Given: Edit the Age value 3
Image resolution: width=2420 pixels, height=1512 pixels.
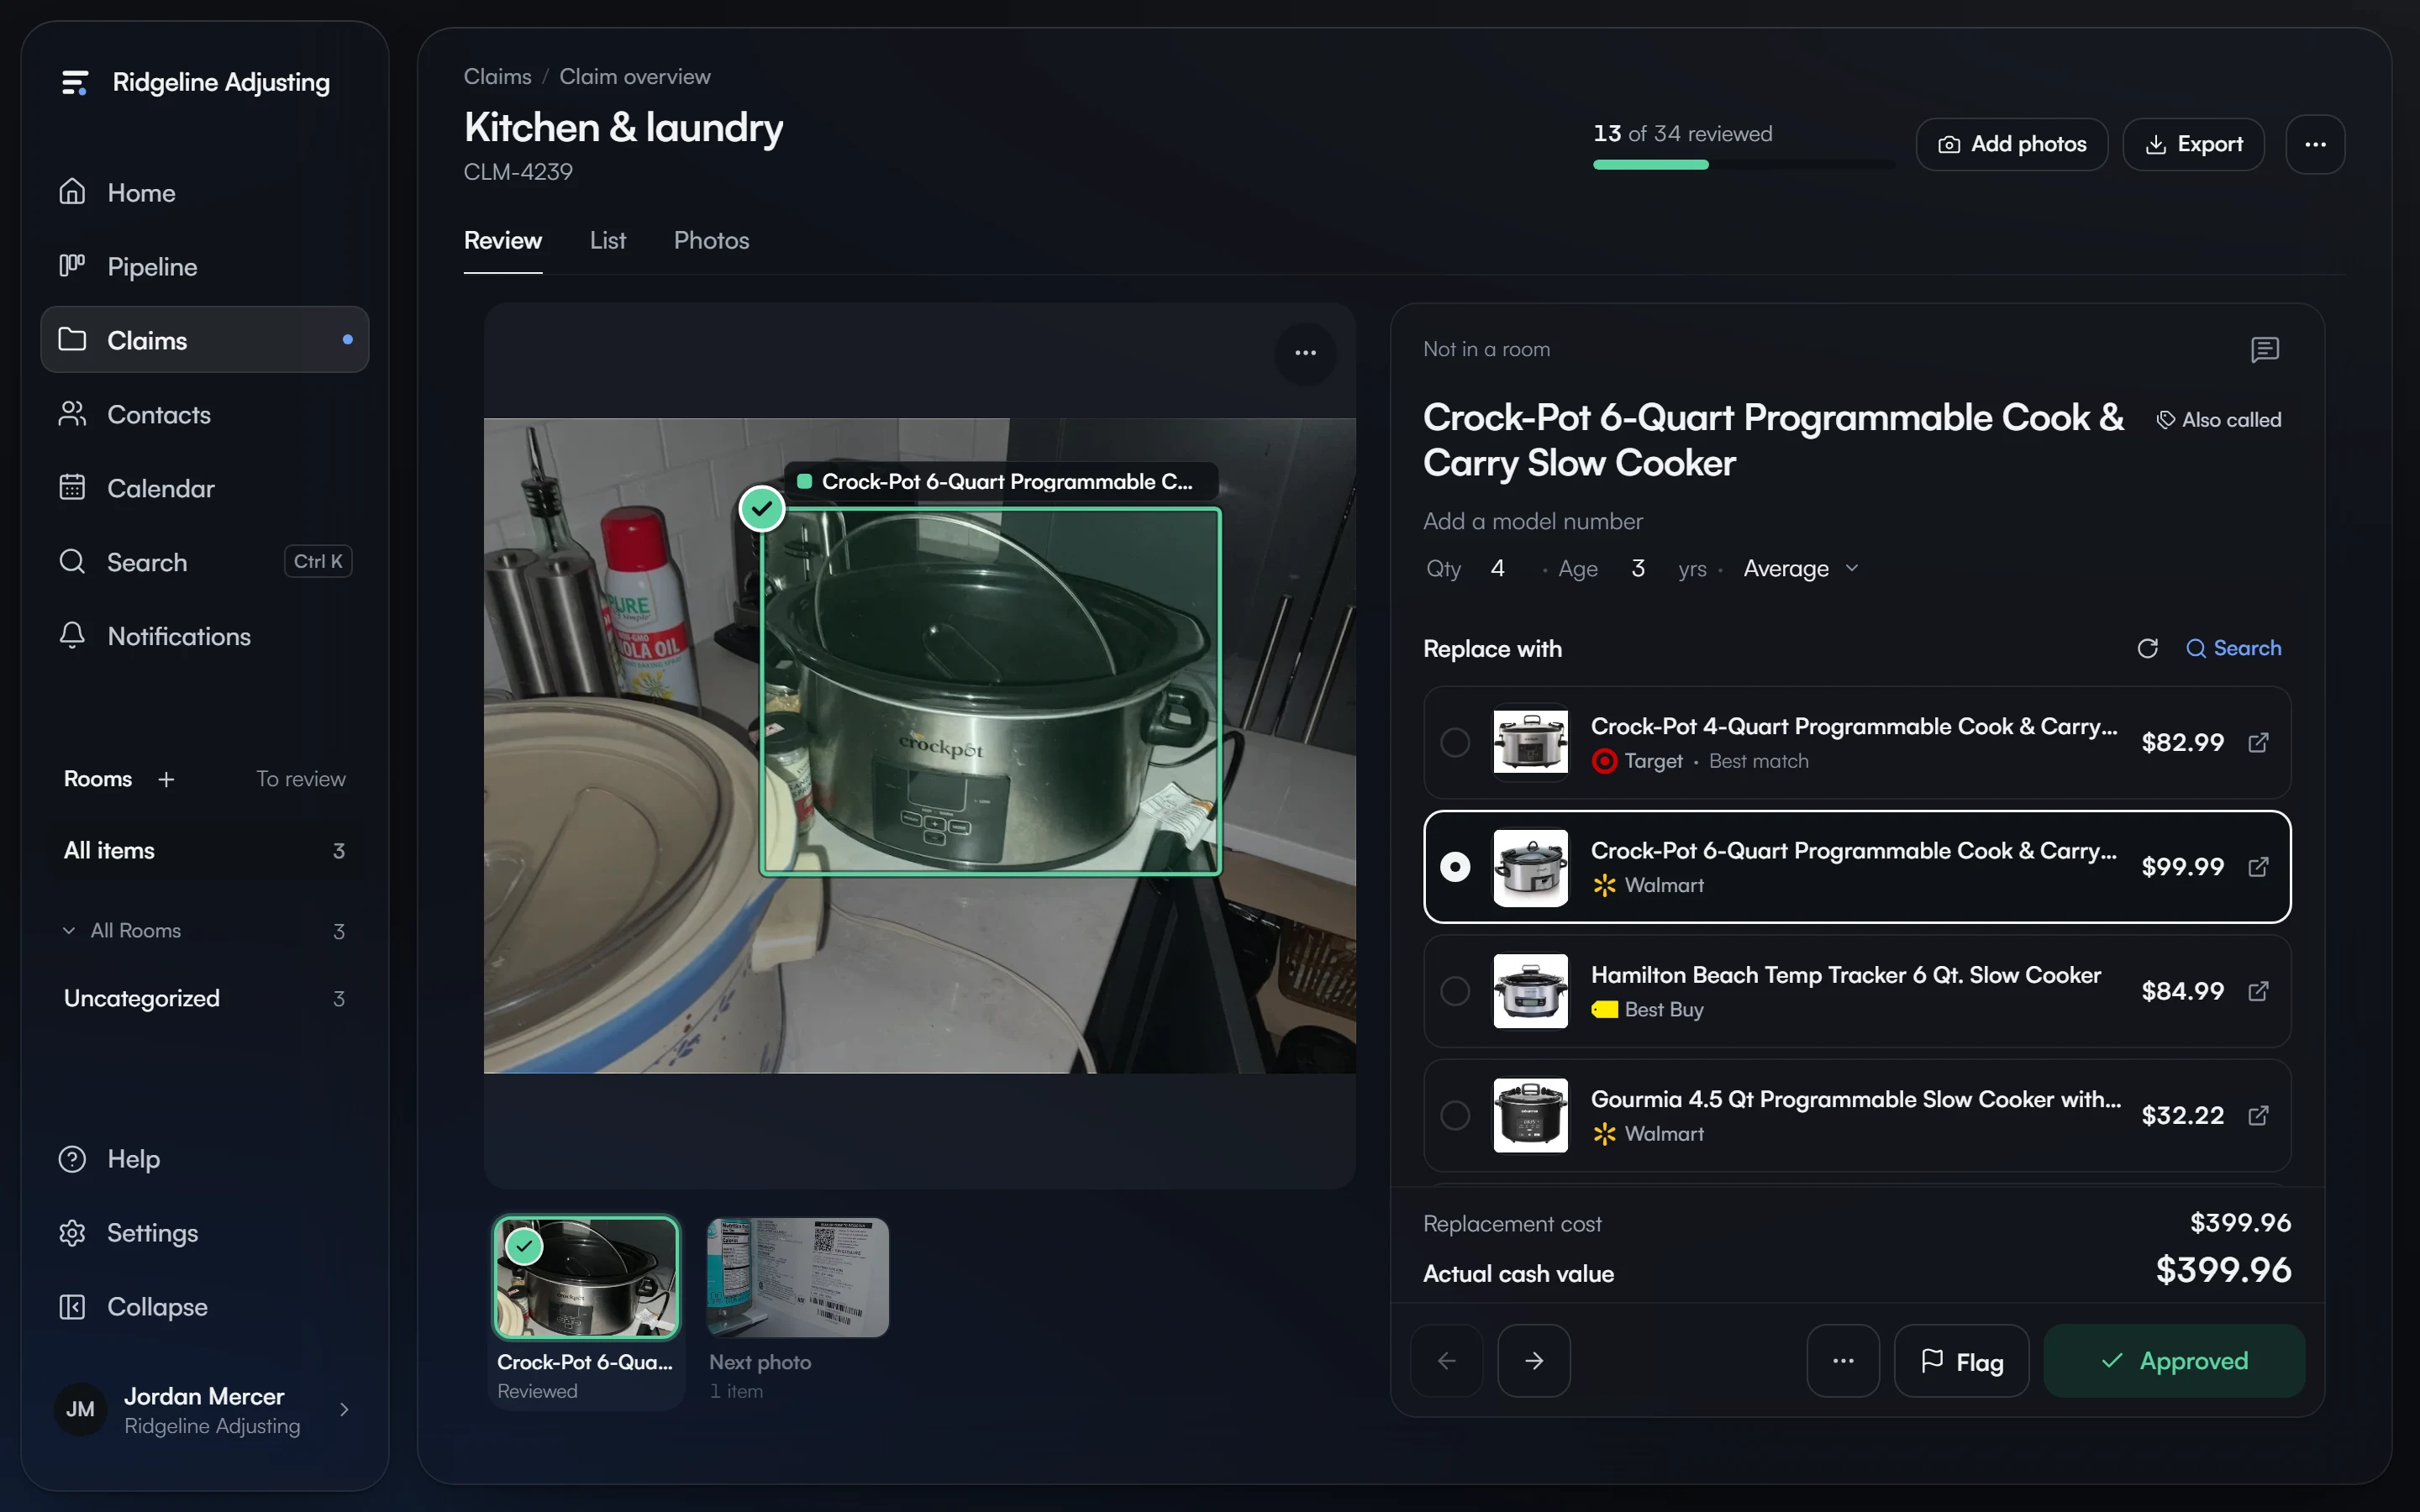Looking at the screenshot, I should (1638, 569).
